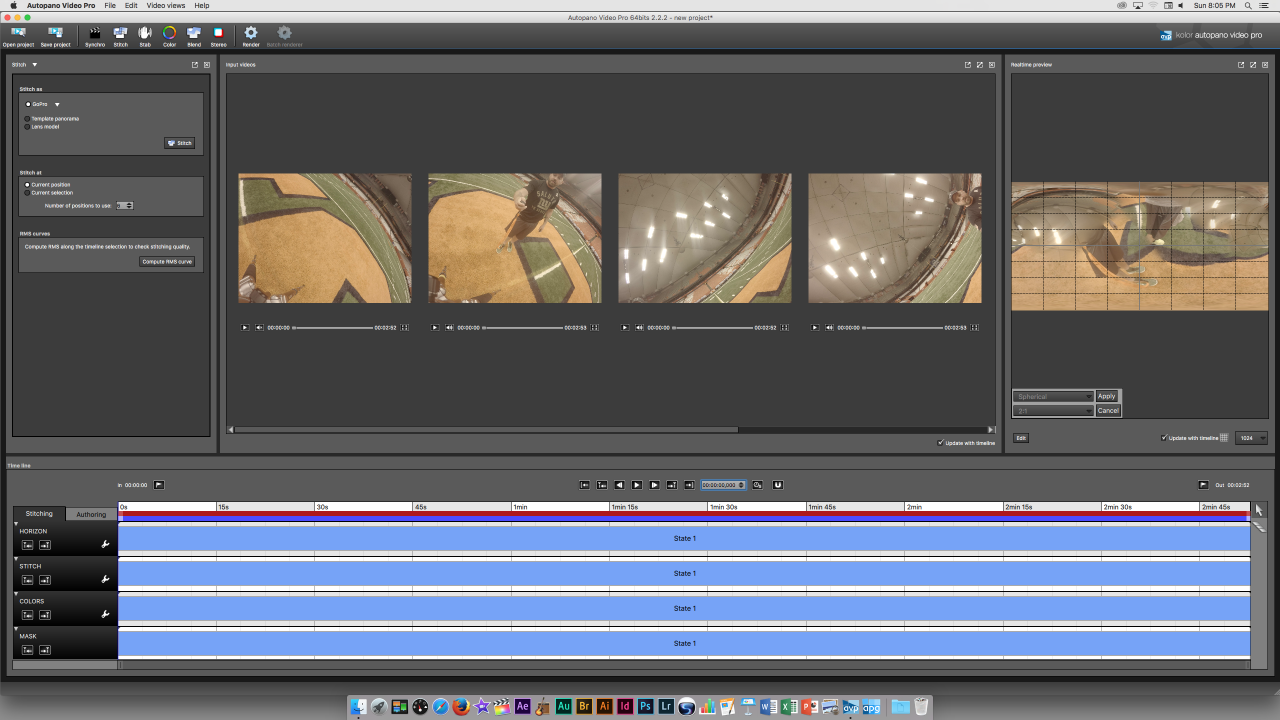Collapse the STITCH track triangle
The width and height of the screenshot is (1280, 720).
(16, 558)
